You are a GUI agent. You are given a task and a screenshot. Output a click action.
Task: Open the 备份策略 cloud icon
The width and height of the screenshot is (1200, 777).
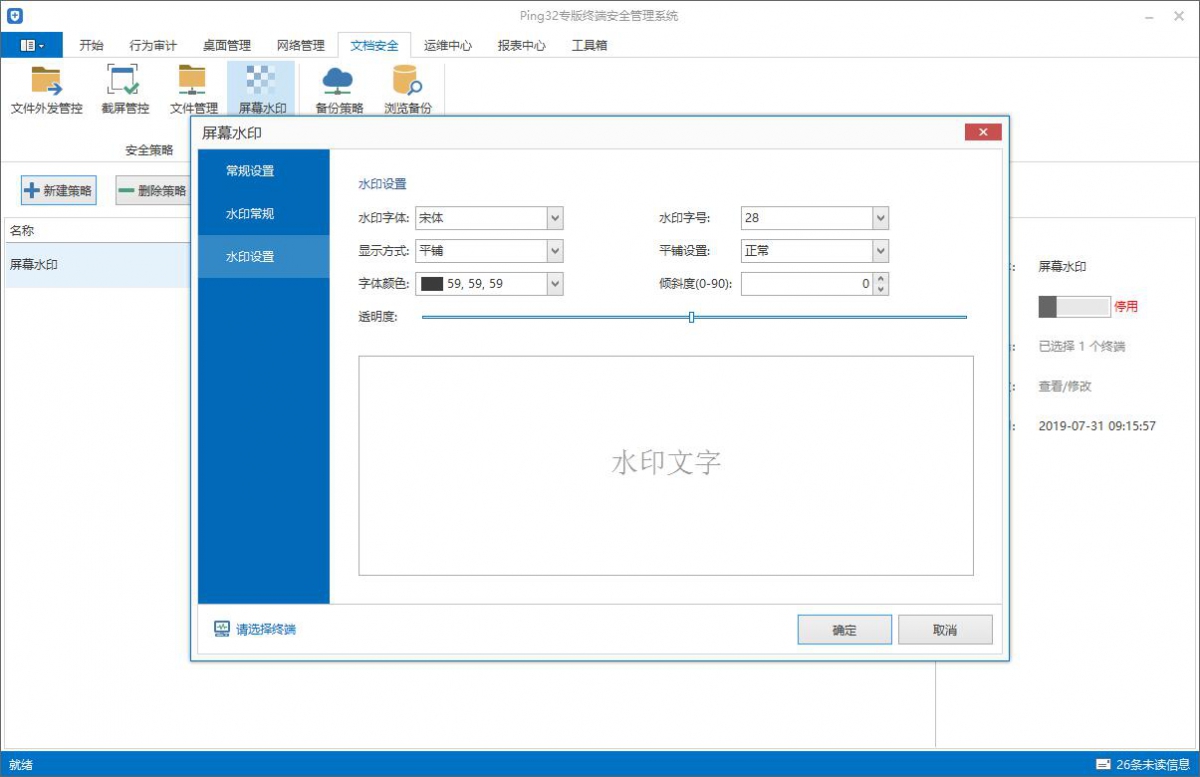(338, 82)
